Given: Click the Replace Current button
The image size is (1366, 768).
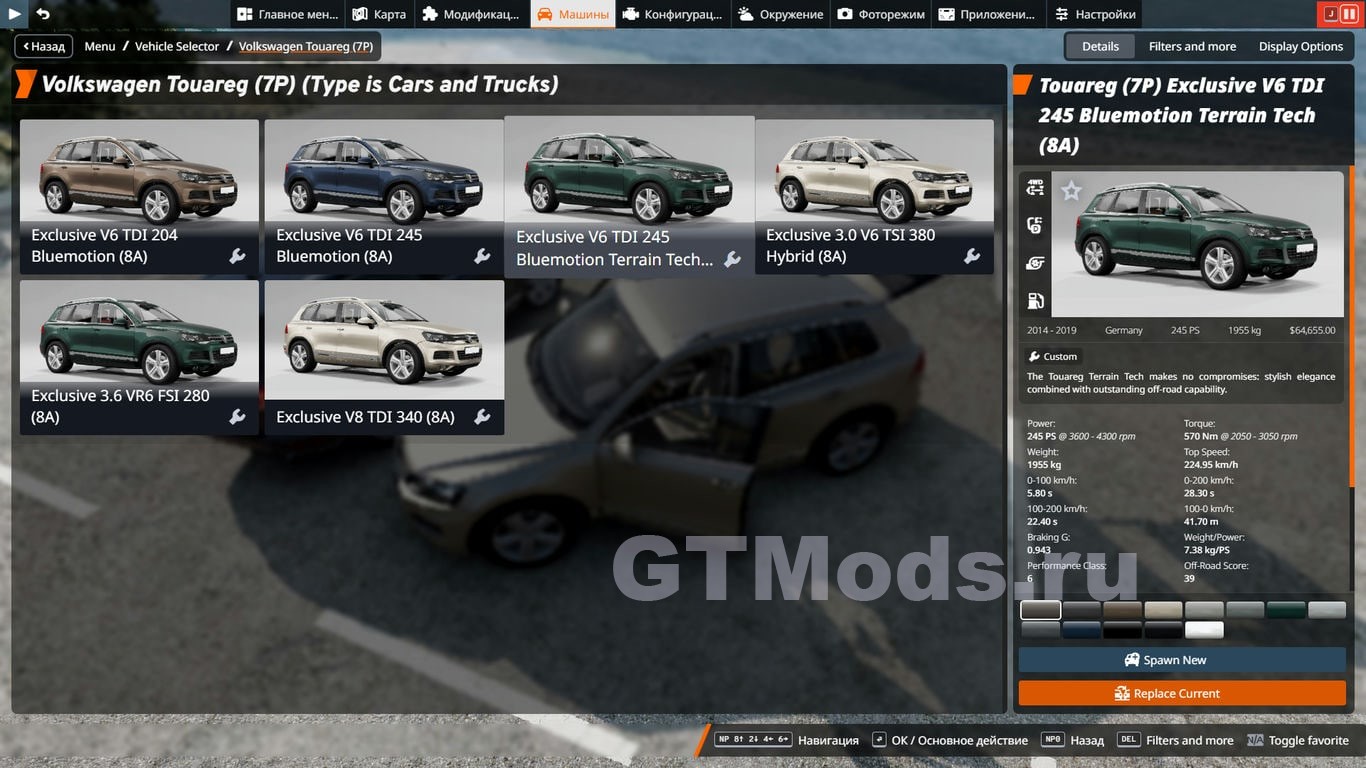Looking at the screenshot, I should [x=1181, y=693].
